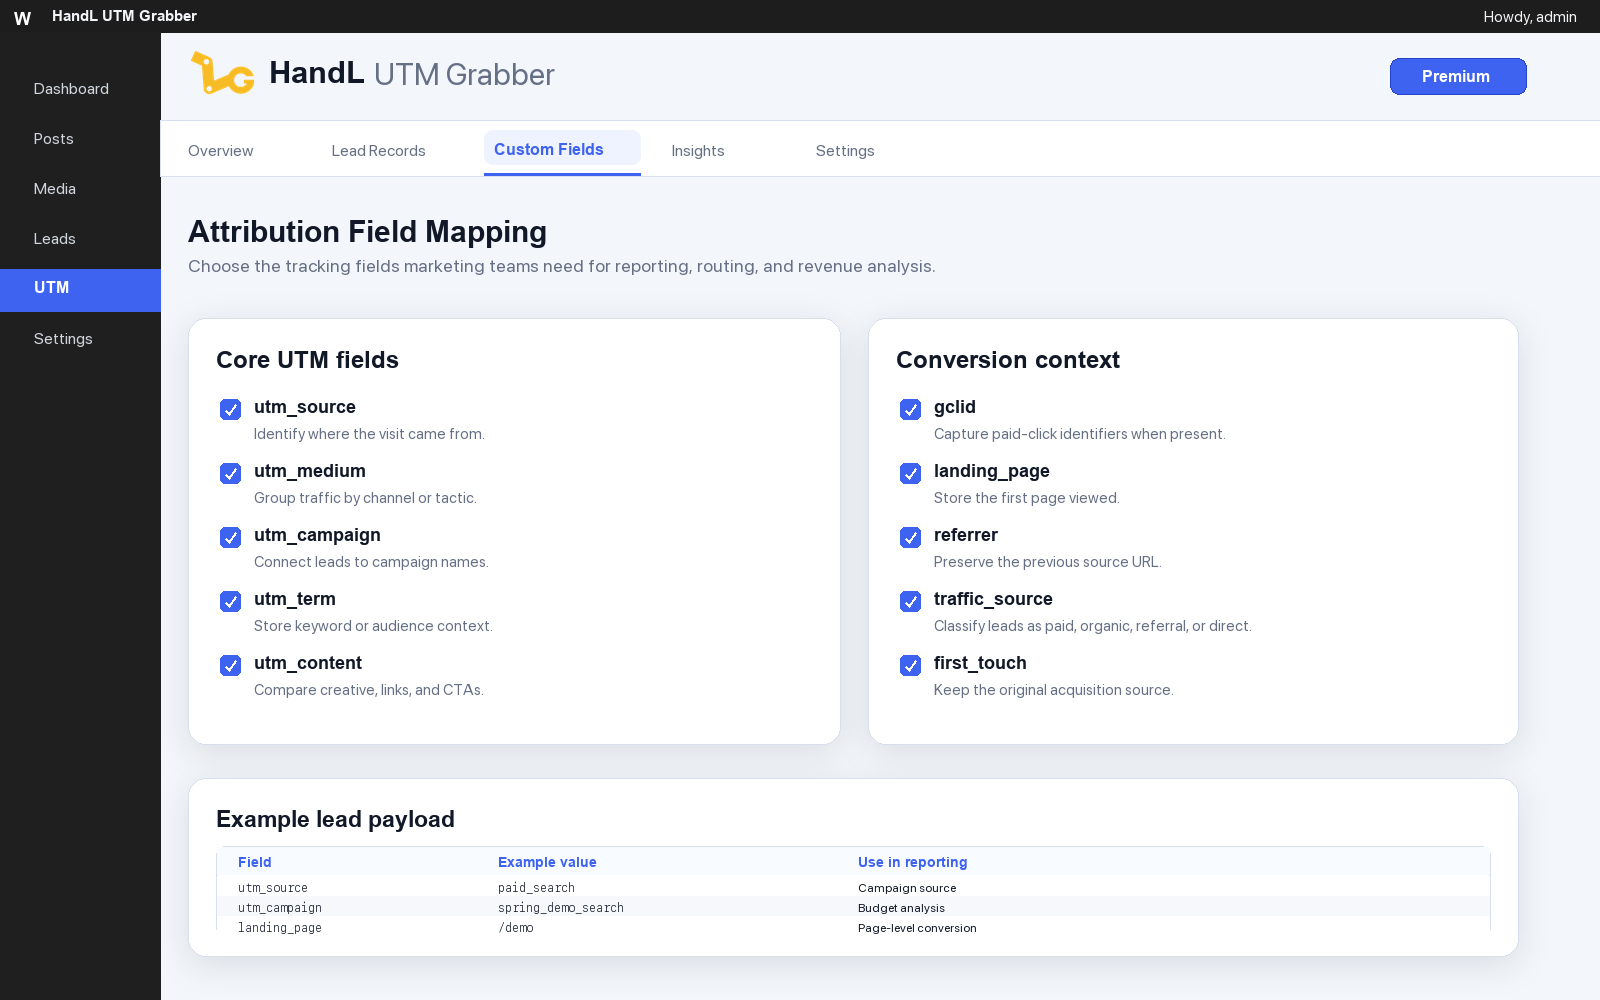The width and height of the screenshot is (1600, 1000).
Task: Disable the utm_campaign field checkbox
Action: pos(230,537)
